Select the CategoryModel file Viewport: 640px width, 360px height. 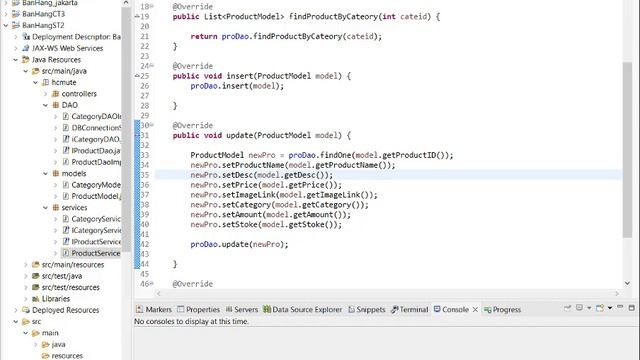coord(91,185)
